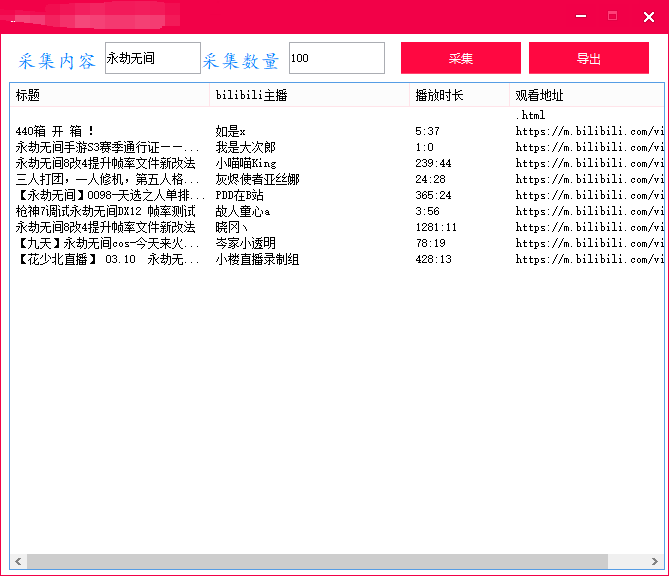This screenshot has width=669, height=576.
Task: Sort by the 标题 column header
Action: click(x=109, y=95)
